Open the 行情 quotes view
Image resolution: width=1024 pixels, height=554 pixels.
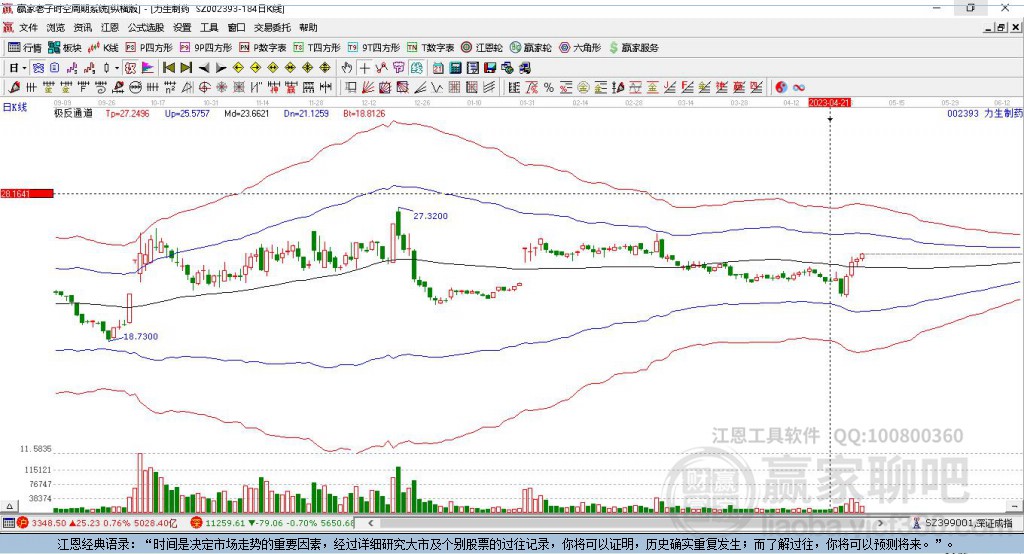[x=25, y=48]
